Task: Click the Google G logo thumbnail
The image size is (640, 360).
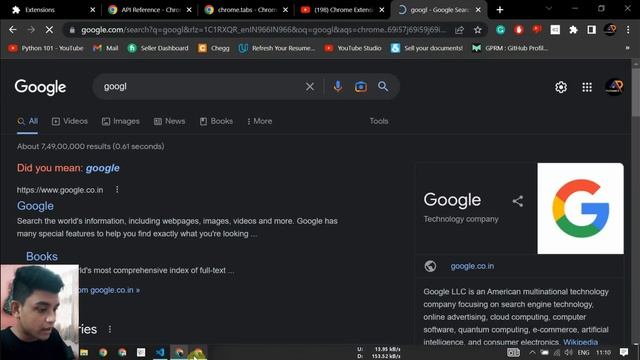Action: [580, 208]
